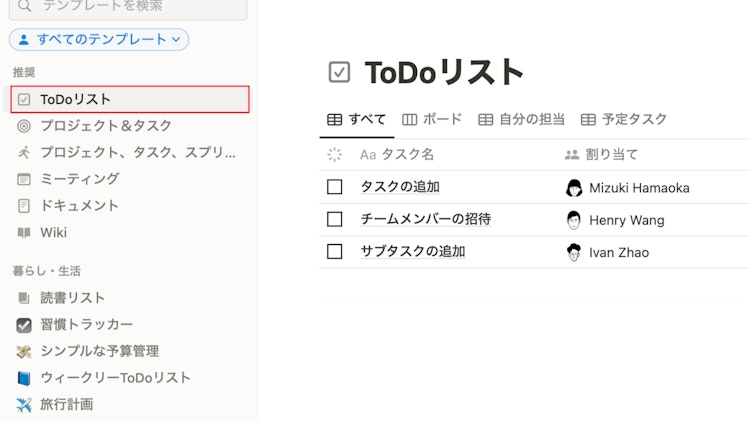Click the running figure sprint template icon
This screenshot has height=422, width=750.
tap(24, 153)
